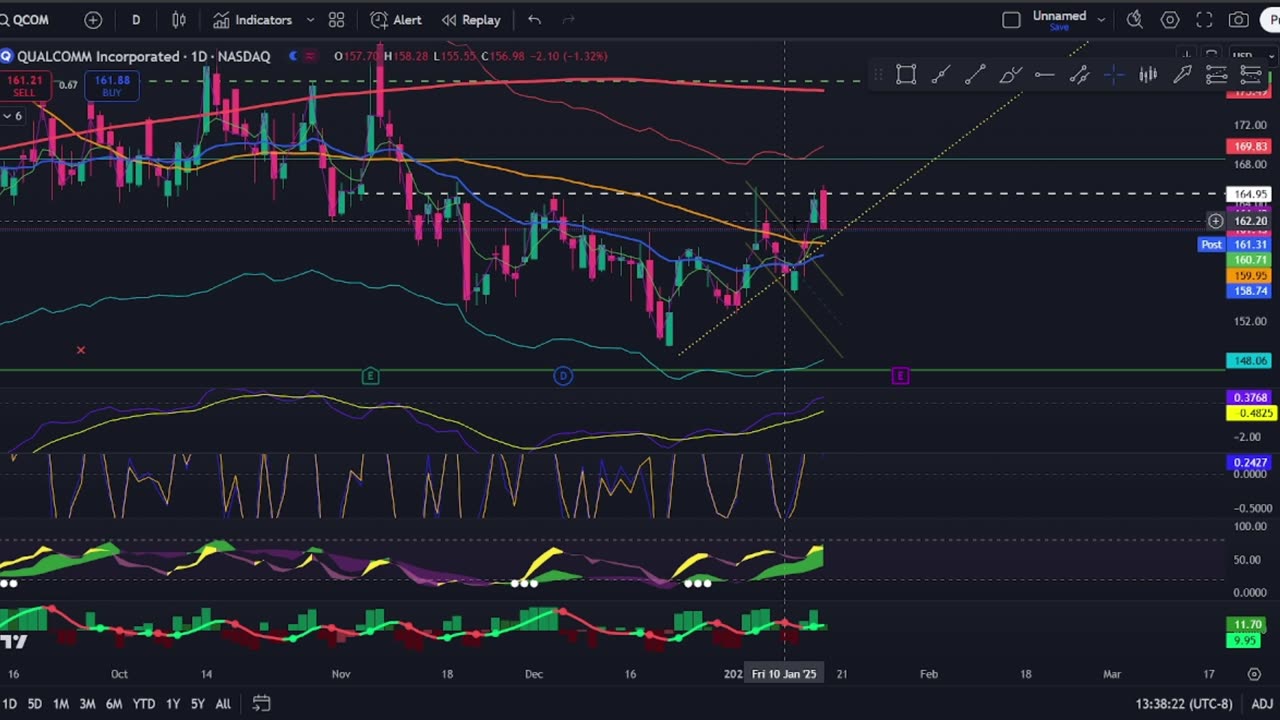The height and width of the screenshot is (720, 1280).
Task: Select the first trend line tool
Action: (940, 74)
